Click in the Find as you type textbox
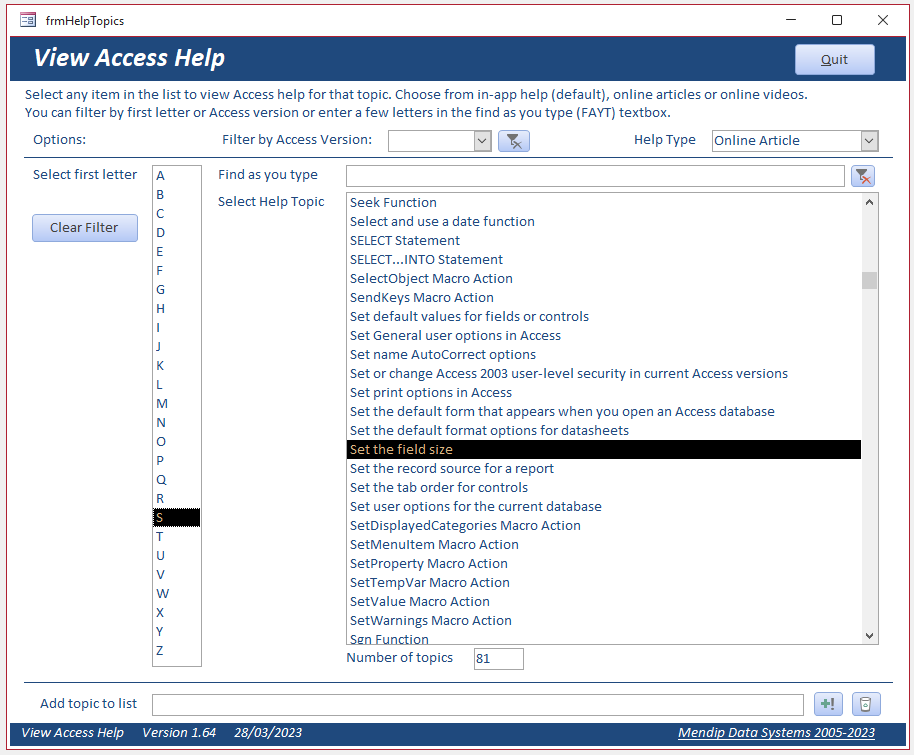The width and height of the screenshot is (914, 755). point(595,175)
